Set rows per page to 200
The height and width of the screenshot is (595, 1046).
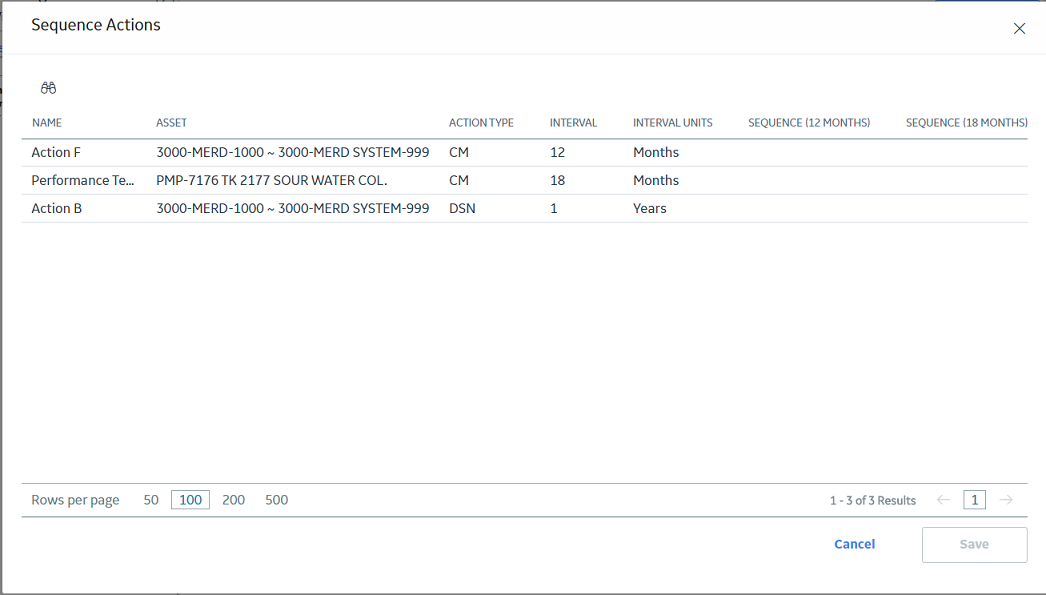233,500
